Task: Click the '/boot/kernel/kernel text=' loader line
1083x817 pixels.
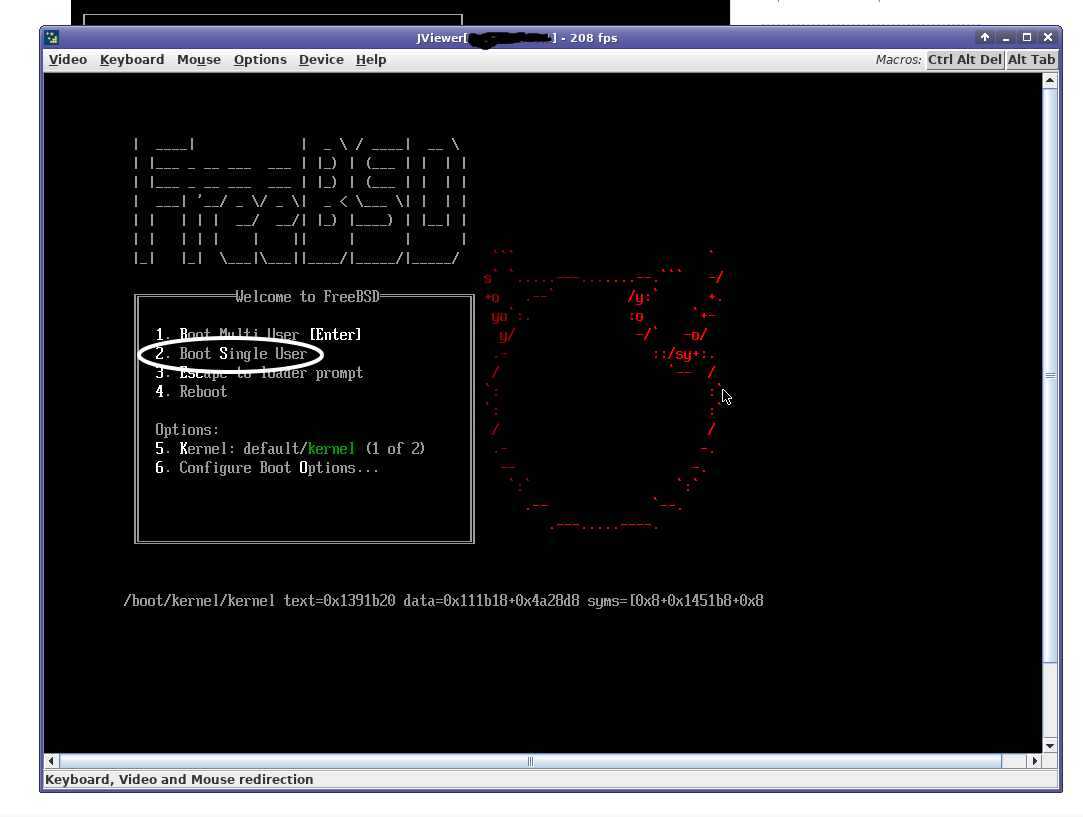Action: pos(443,601)
